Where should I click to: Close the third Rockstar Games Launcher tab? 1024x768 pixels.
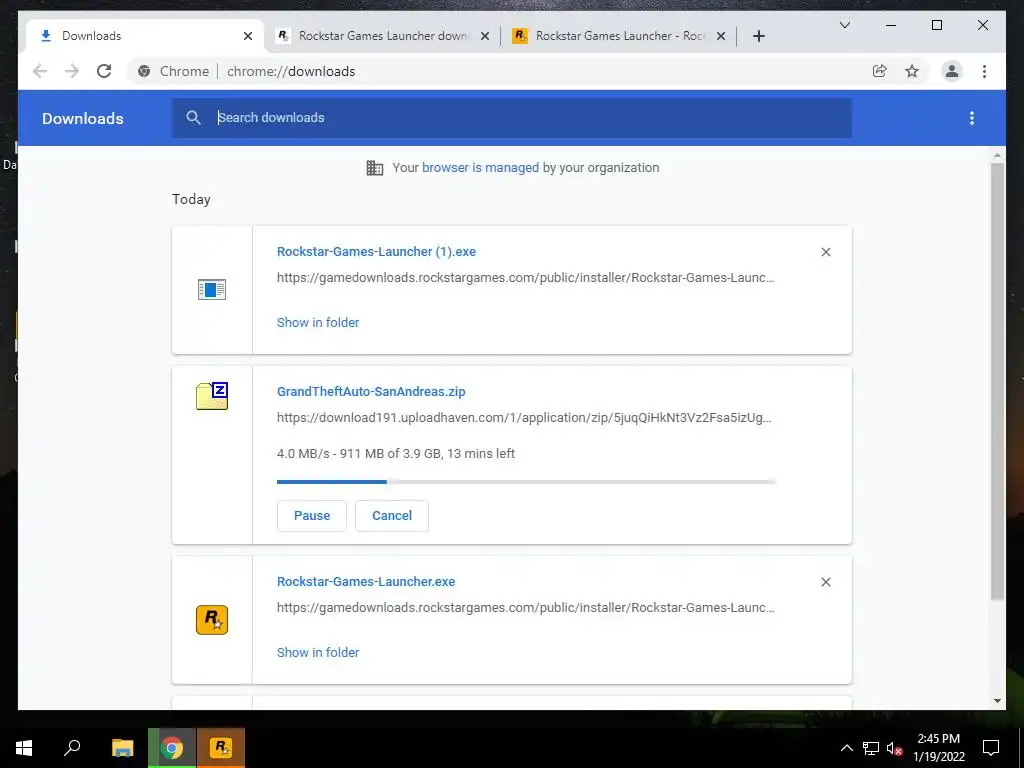(x=720, y=36)
